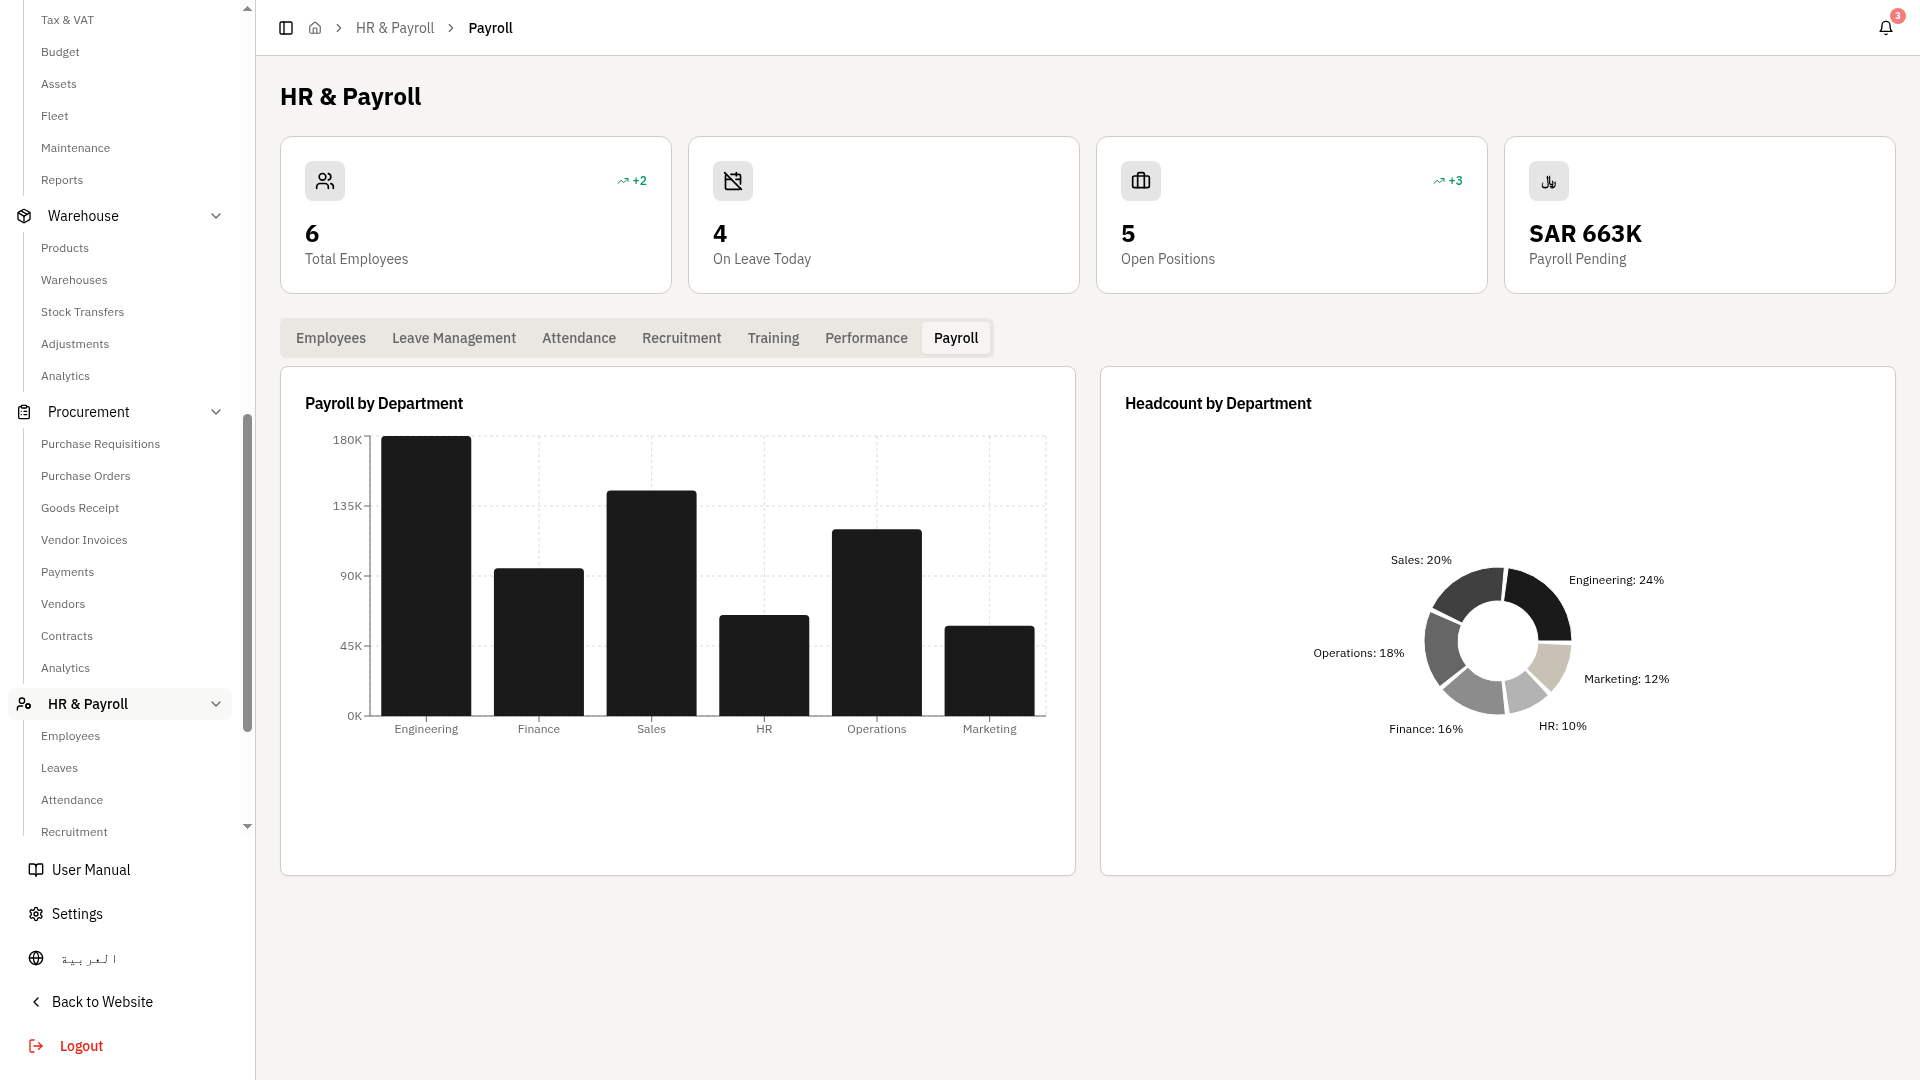The height and width of the screenshot is (1080, 1920).
Task: Select the Performance tab
Action: pos(866,338)
